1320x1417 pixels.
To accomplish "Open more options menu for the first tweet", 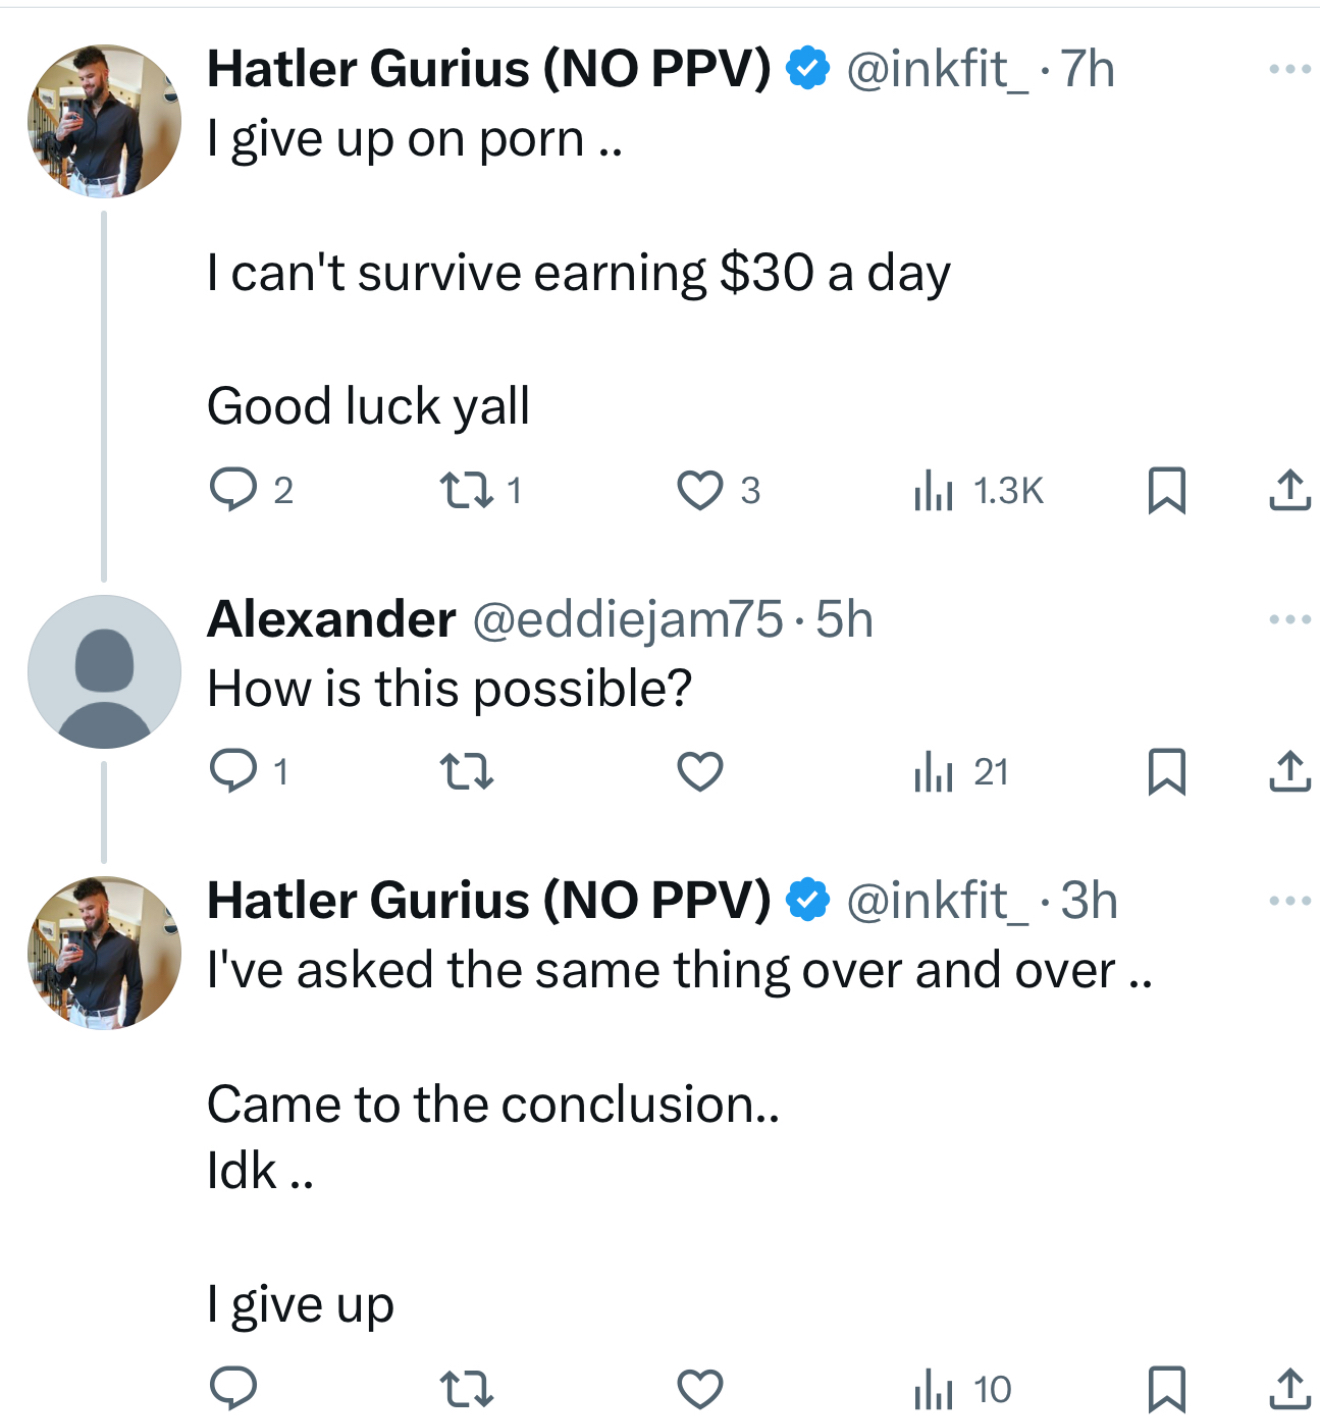I will click(1290, 69).
